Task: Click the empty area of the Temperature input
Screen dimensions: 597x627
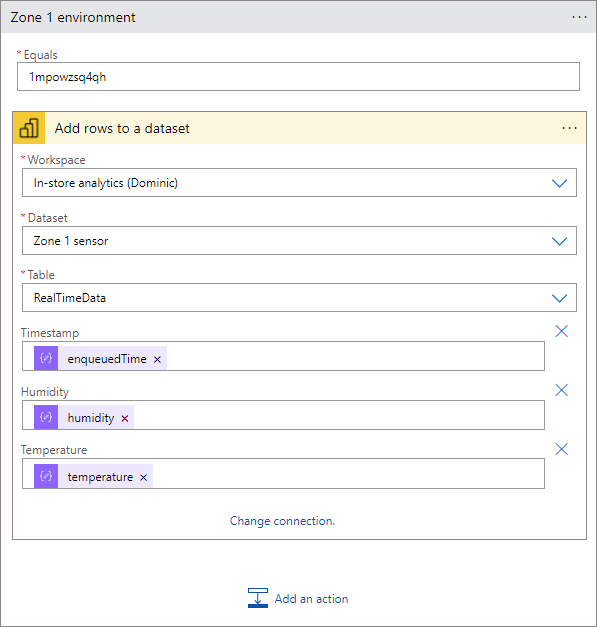Action: click(x=348, y=474)
